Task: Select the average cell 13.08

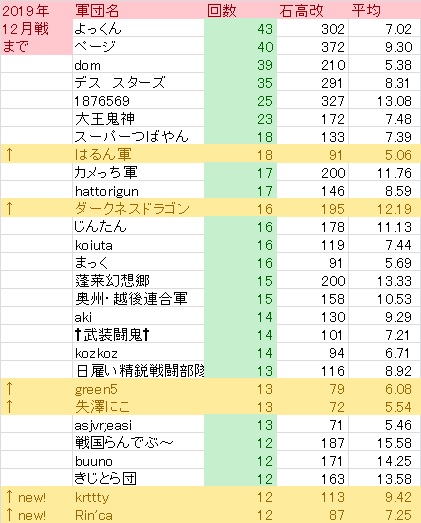Action: coord(384,100)
